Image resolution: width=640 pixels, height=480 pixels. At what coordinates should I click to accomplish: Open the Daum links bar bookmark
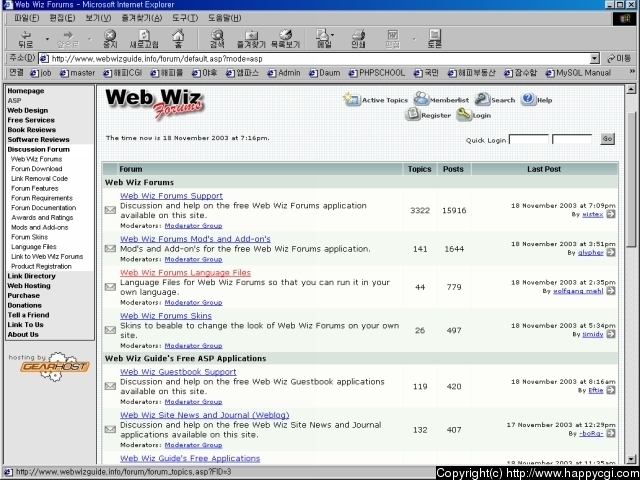point(324,73)
